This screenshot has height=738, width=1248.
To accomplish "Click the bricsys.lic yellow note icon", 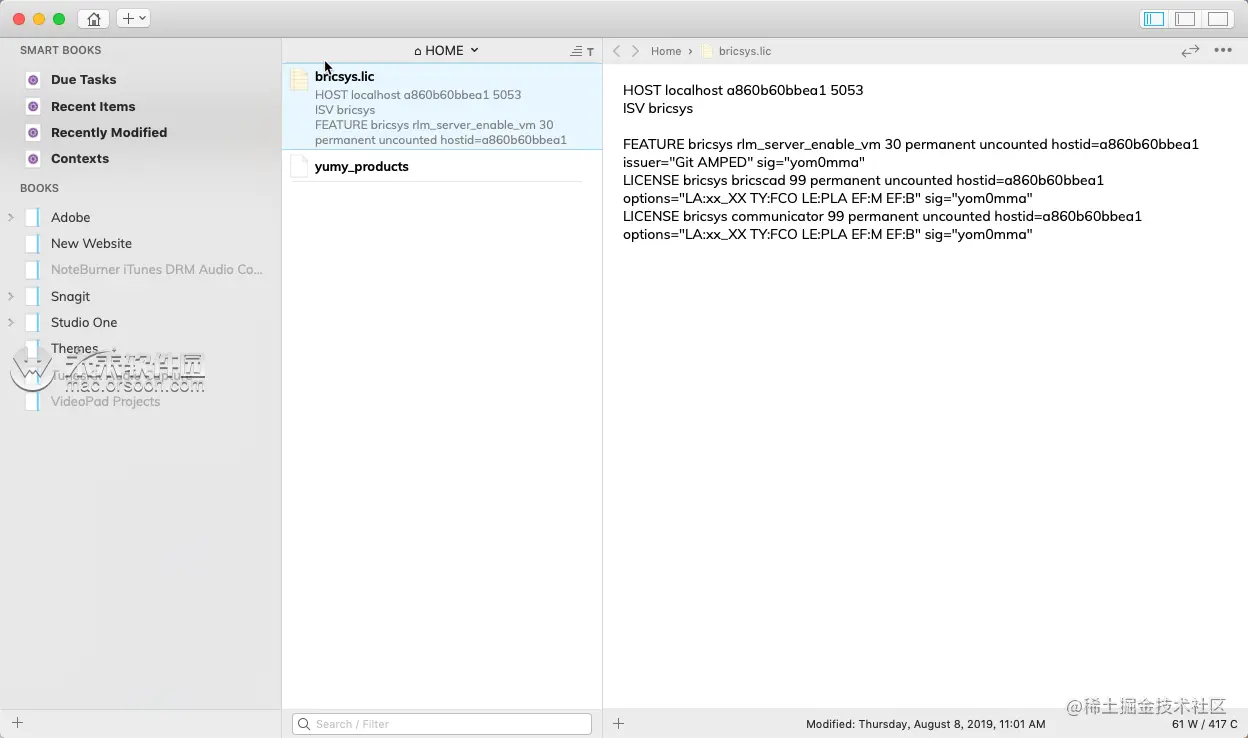I will click(x=299, y=80).
